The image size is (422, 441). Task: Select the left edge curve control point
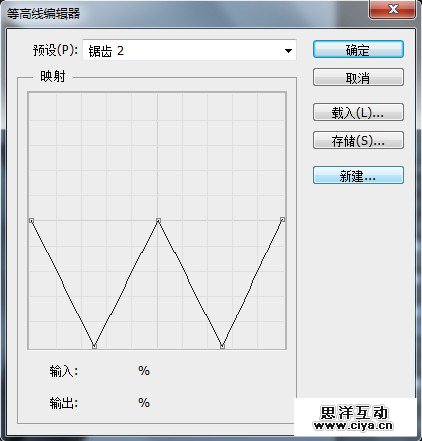31,220
